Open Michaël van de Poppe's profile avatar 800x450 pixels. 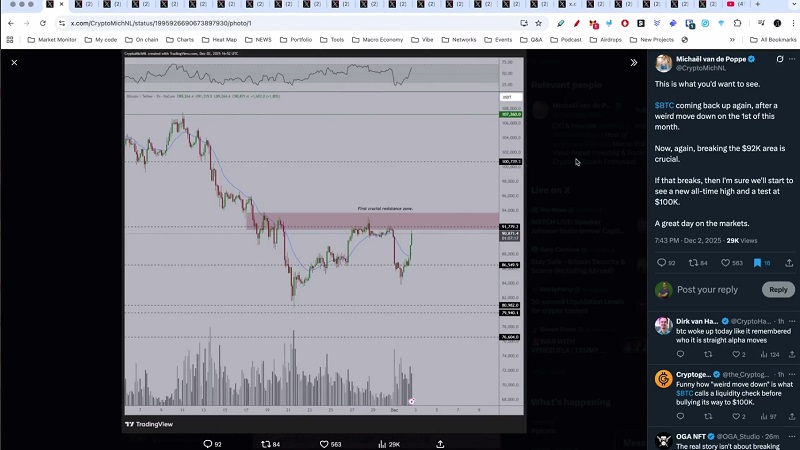[663, 63]
